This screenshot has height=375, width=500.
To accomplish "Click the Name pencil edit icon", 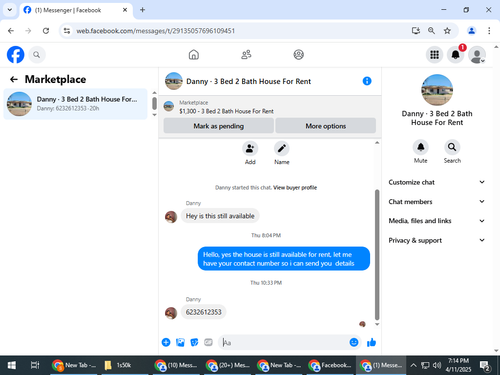I will [282, 149].
